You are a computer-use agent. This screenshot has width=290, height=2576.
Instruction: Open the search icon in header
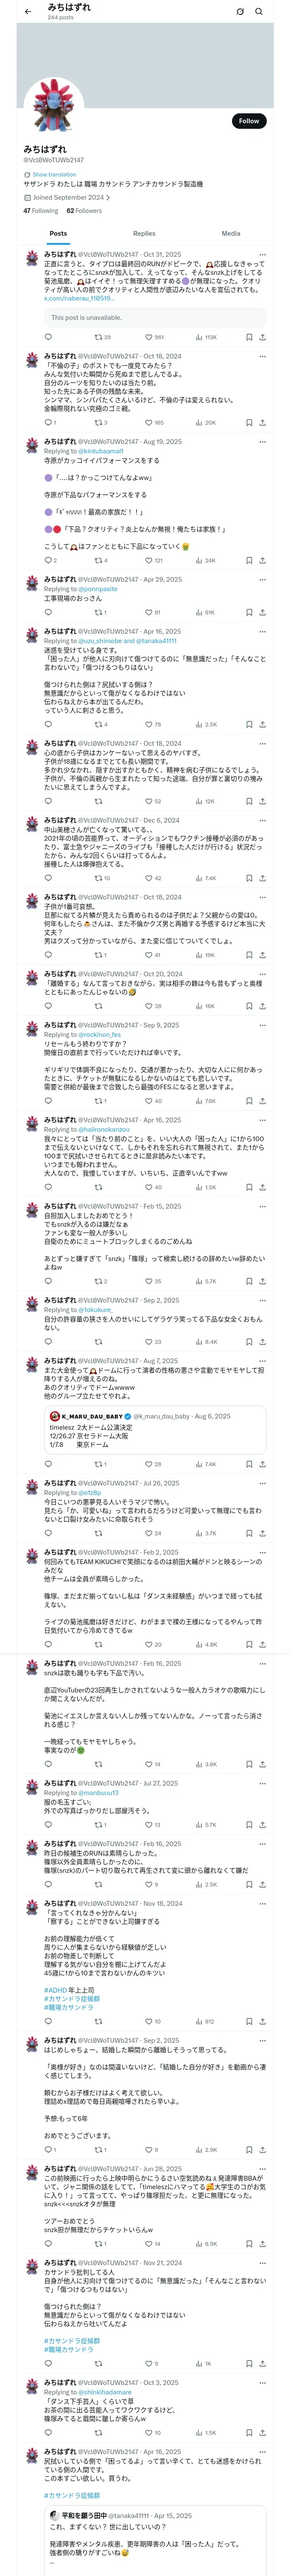(x=259, y=11)
